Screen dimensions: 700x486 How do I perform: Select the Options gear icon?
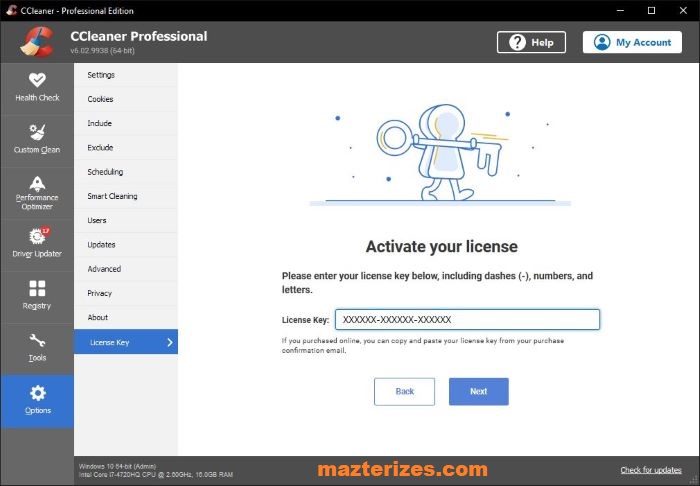(38, 393)
